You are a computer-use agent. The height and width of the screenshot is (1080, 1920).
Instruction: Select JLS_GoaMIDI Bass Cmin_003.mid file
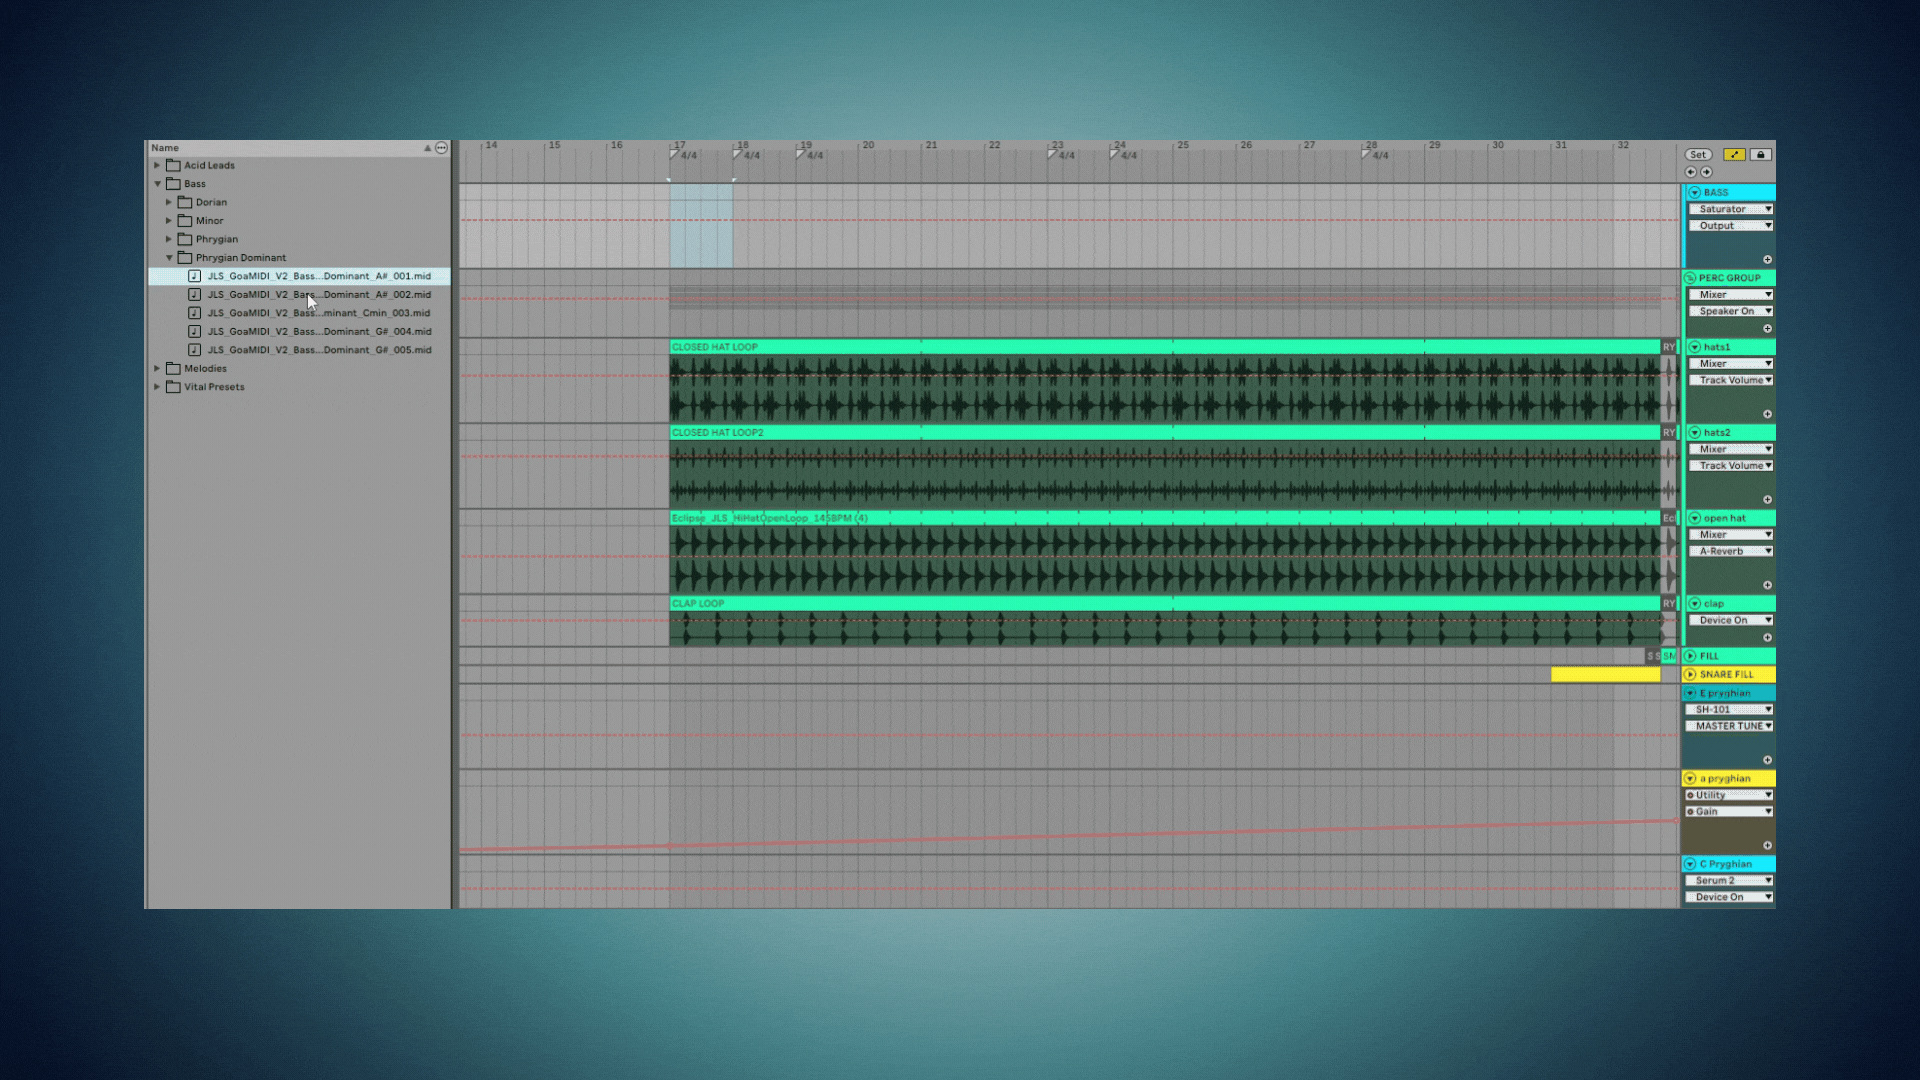318,313
